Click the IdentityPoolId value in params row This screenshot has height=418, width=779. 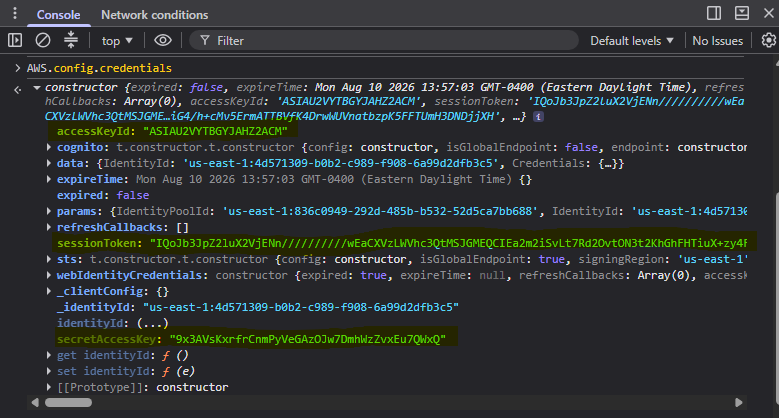380,211
